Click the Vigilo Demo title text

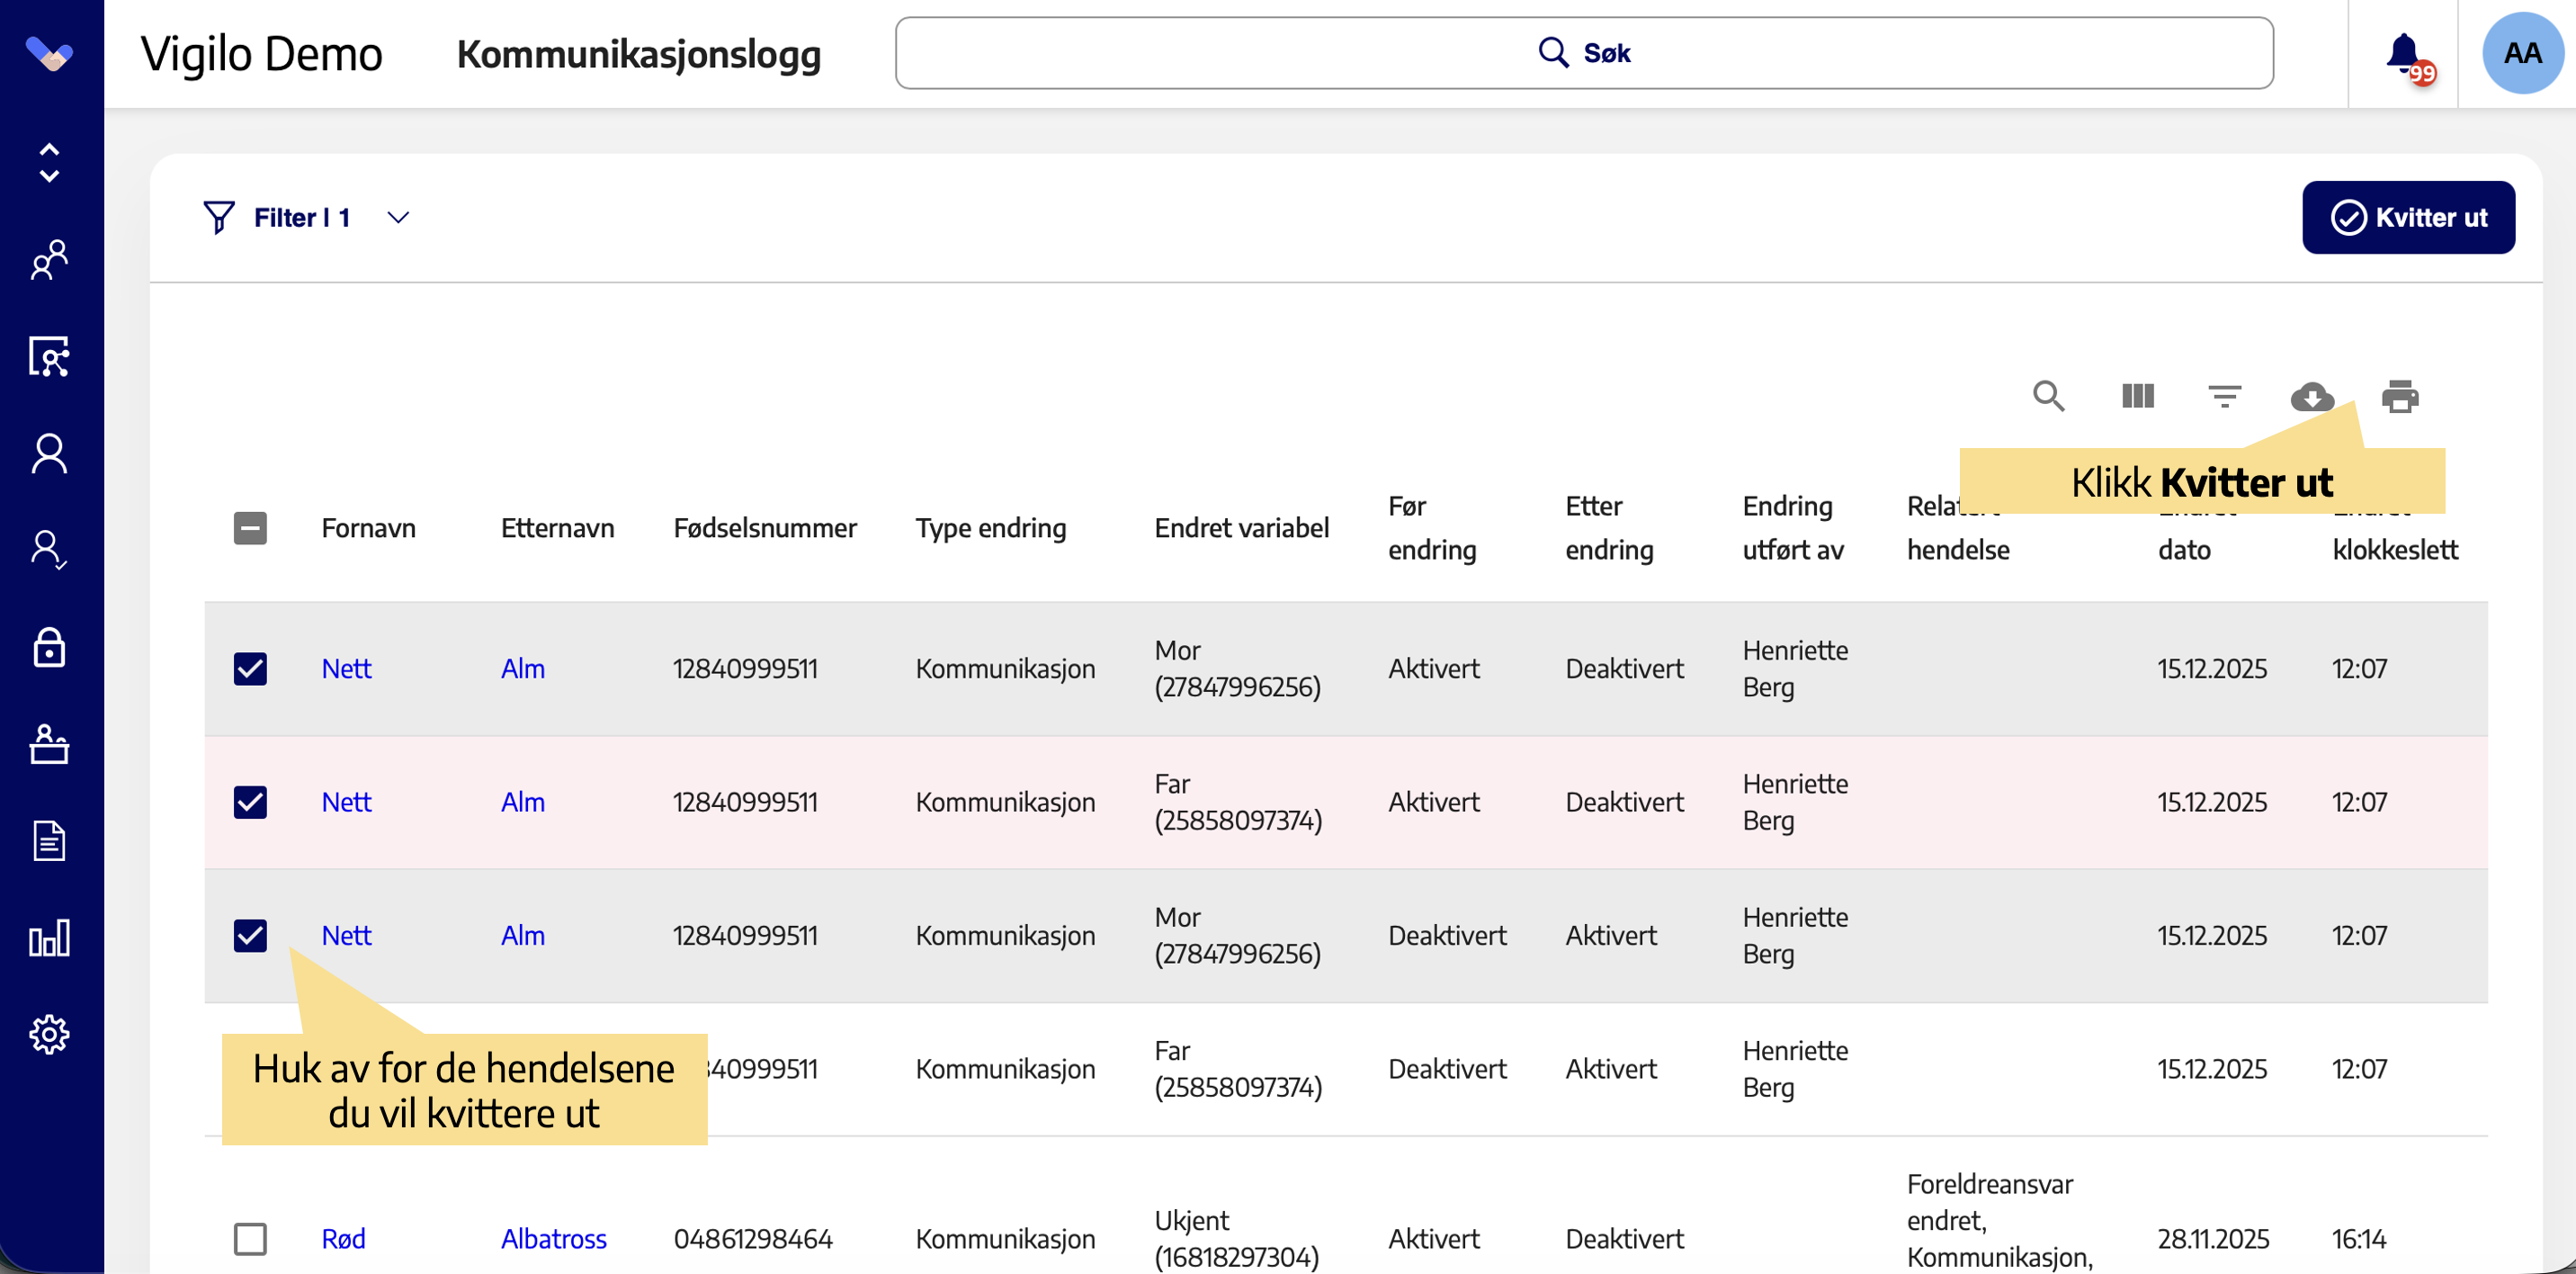[261, 54]
